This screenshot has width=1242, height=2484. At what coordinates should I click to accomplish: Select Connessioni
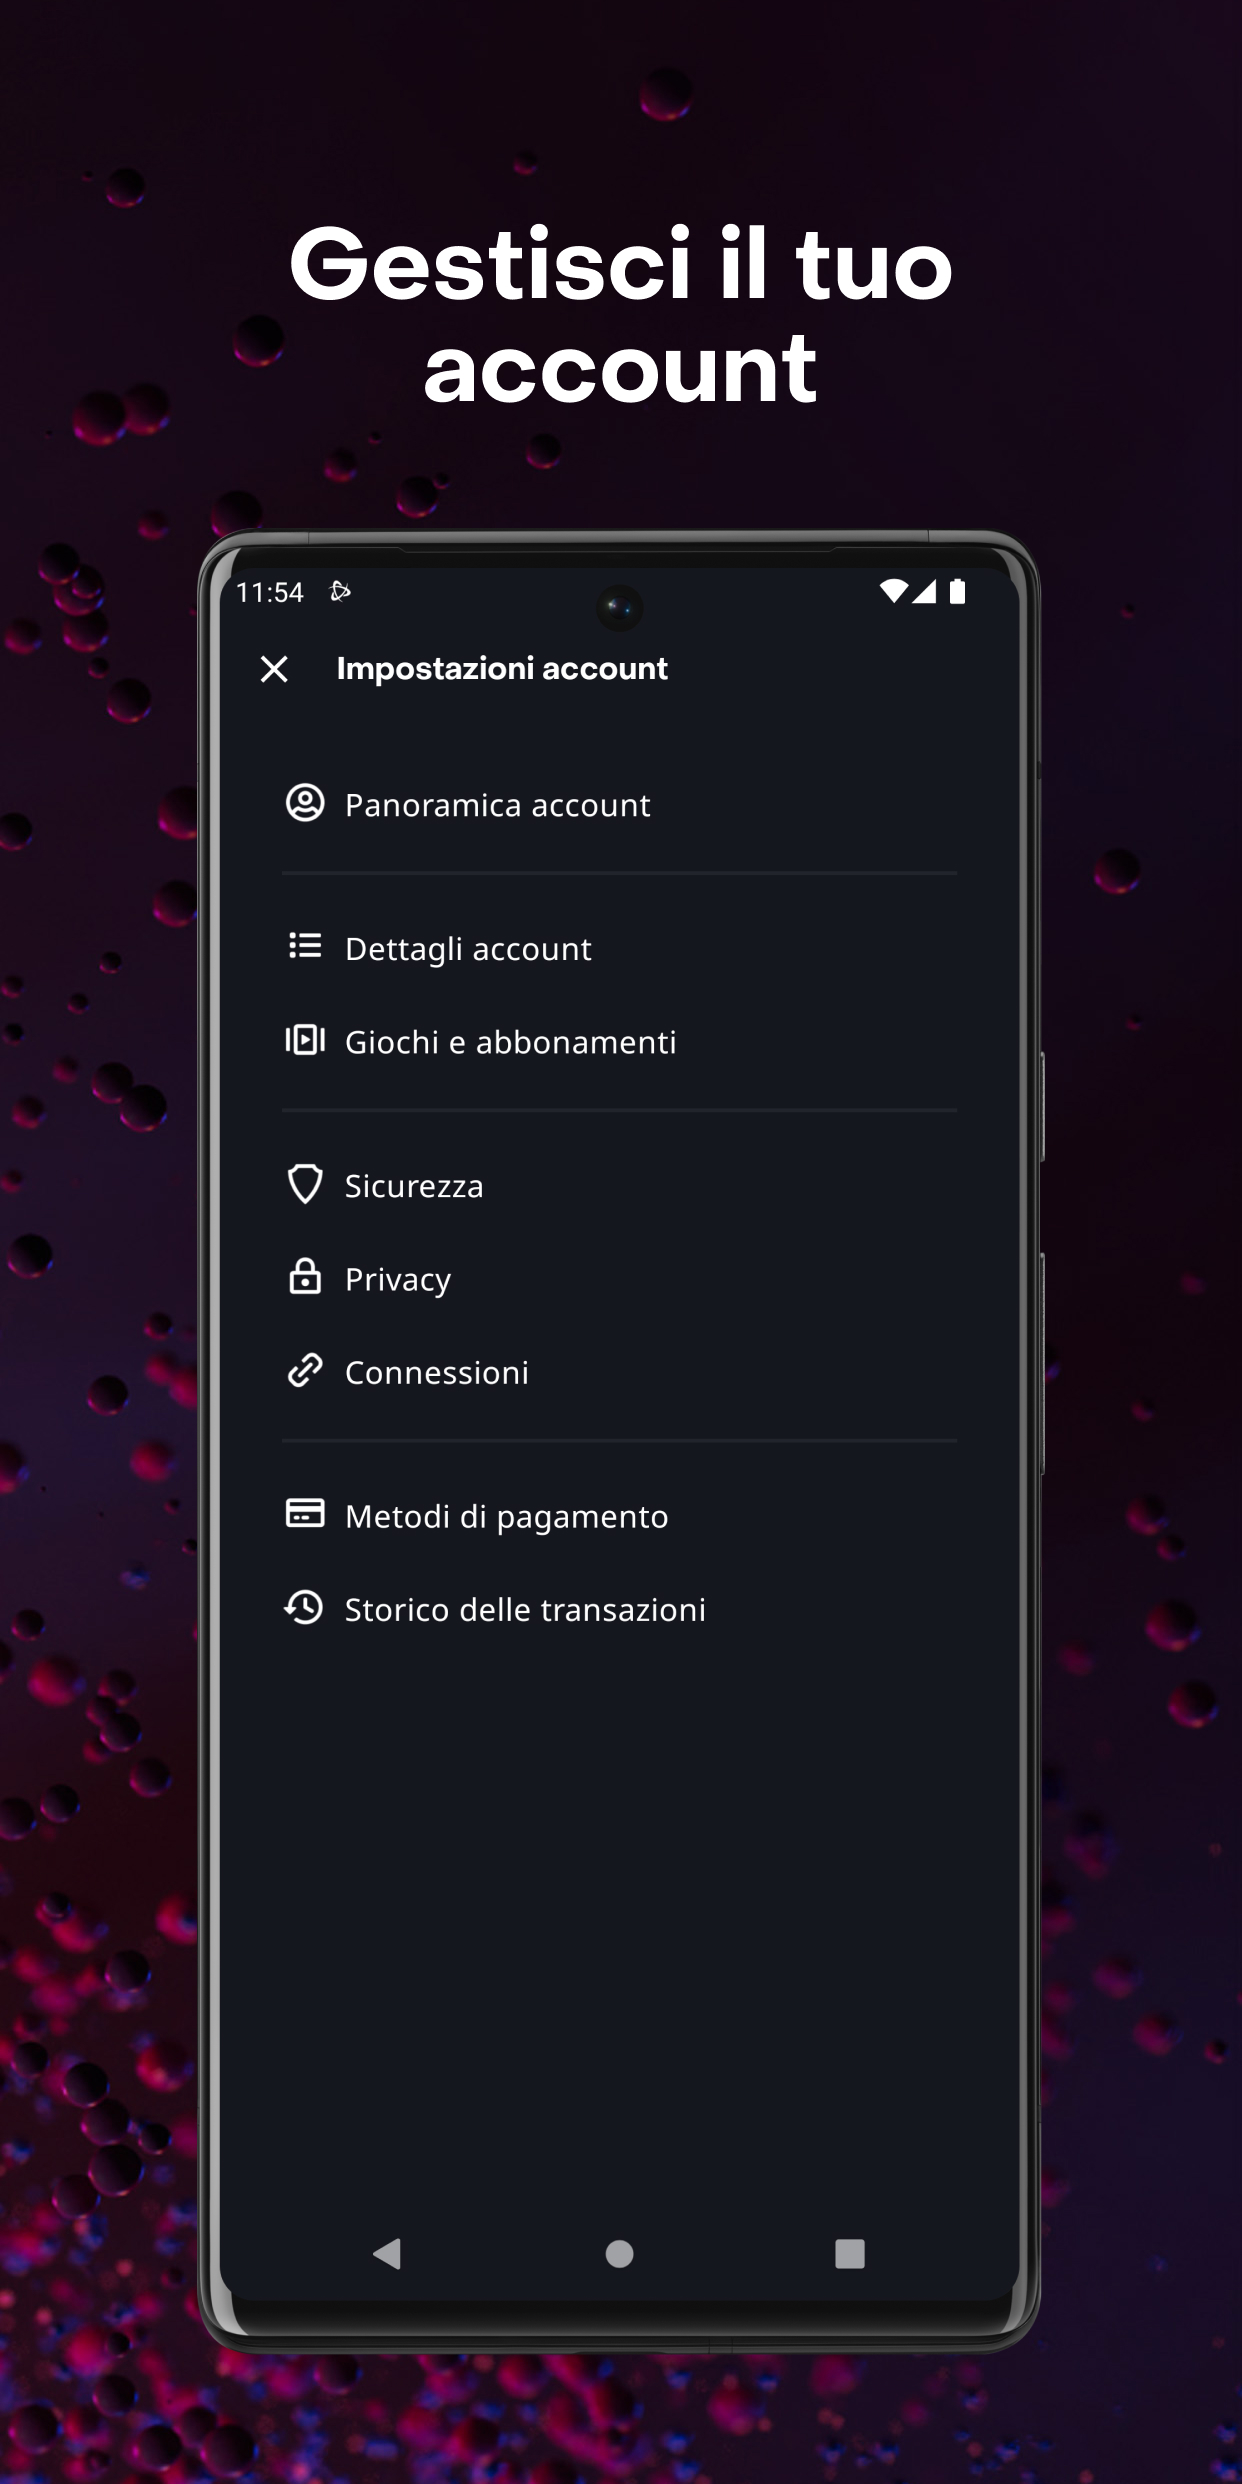coord(619,1373)
